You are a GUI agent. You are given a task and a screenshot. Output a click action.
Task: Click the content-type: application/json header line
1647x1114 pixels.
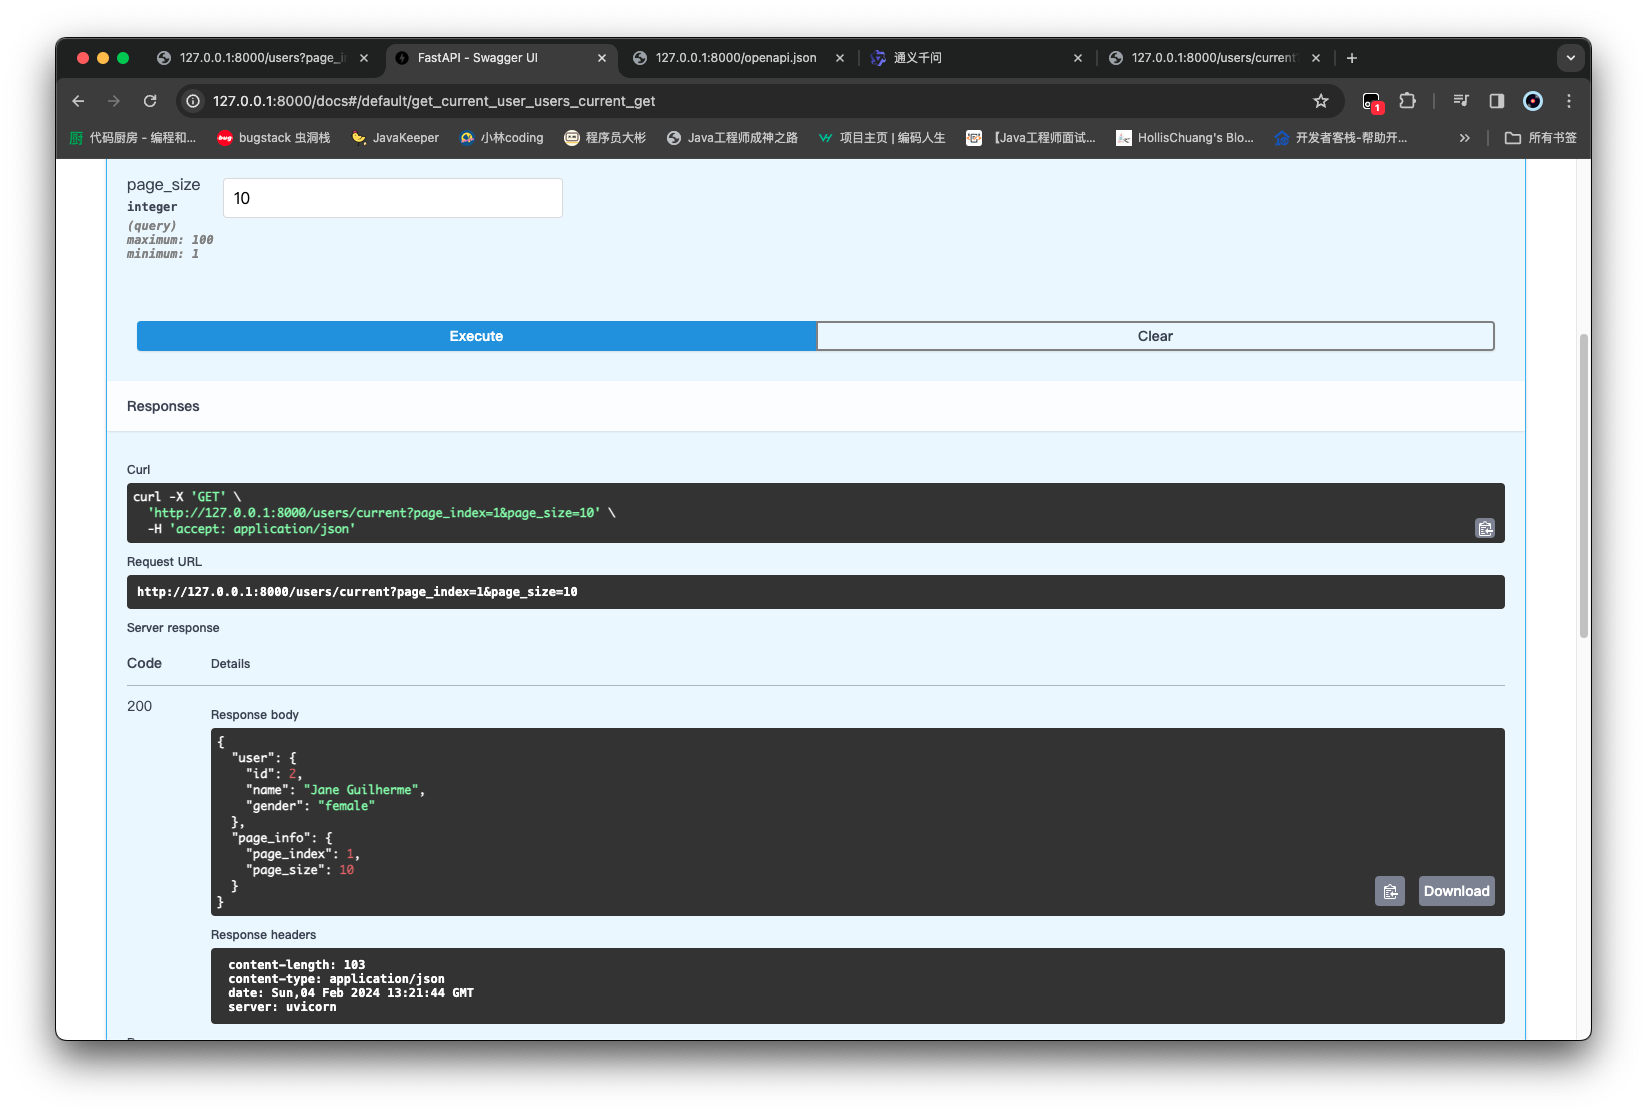tap(336, 979)
